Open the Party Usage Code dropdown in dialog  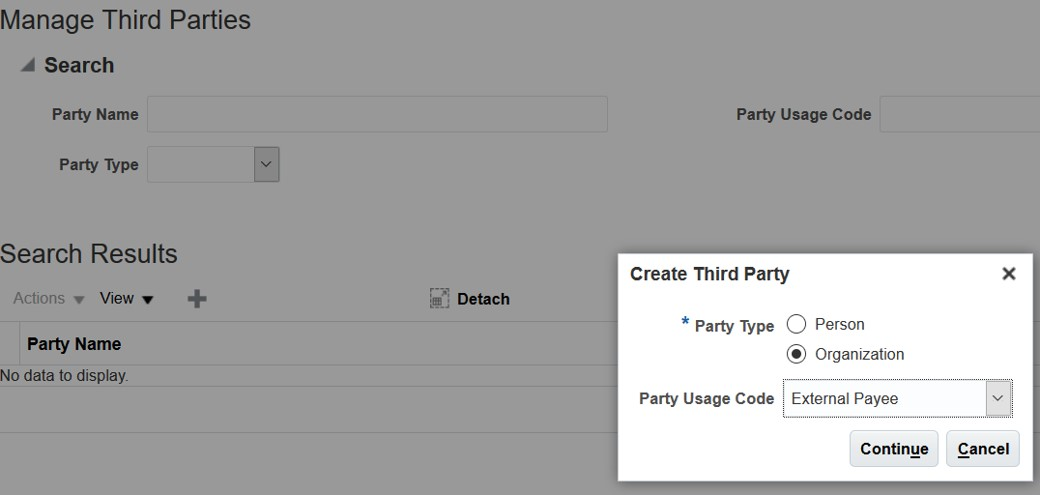tap(998, 398)
